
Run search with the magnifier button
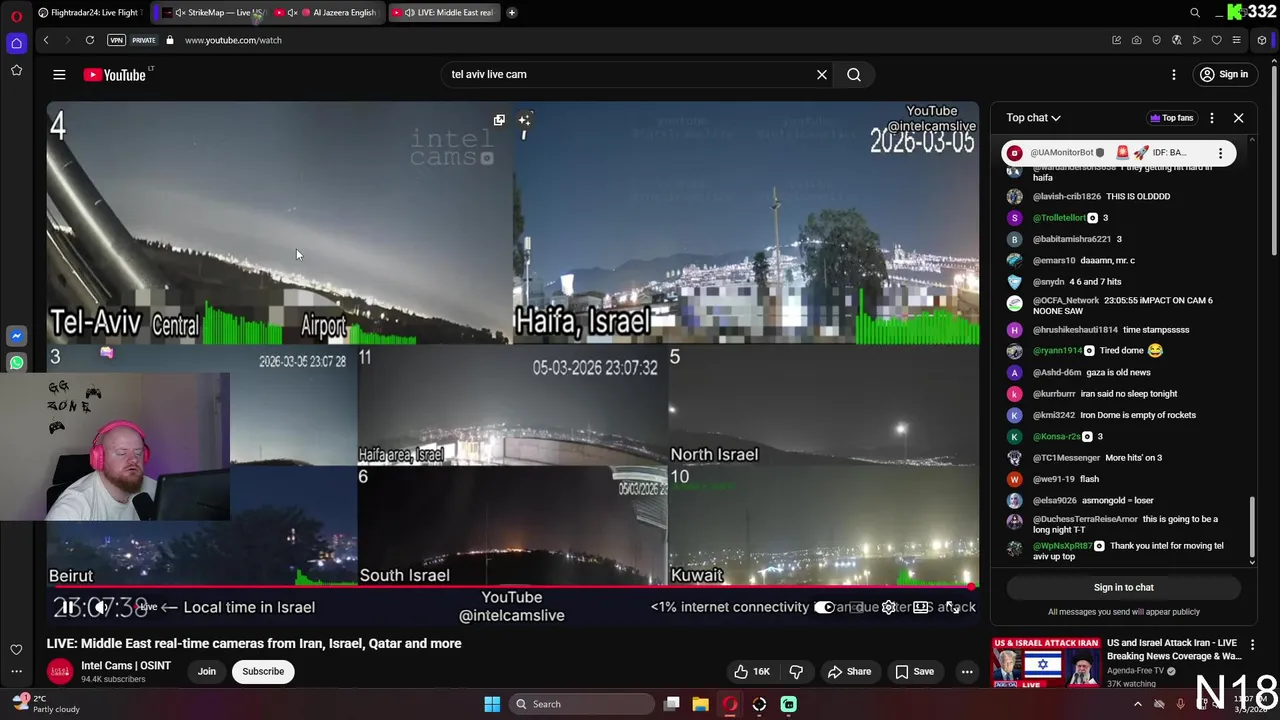coord(854,74)
